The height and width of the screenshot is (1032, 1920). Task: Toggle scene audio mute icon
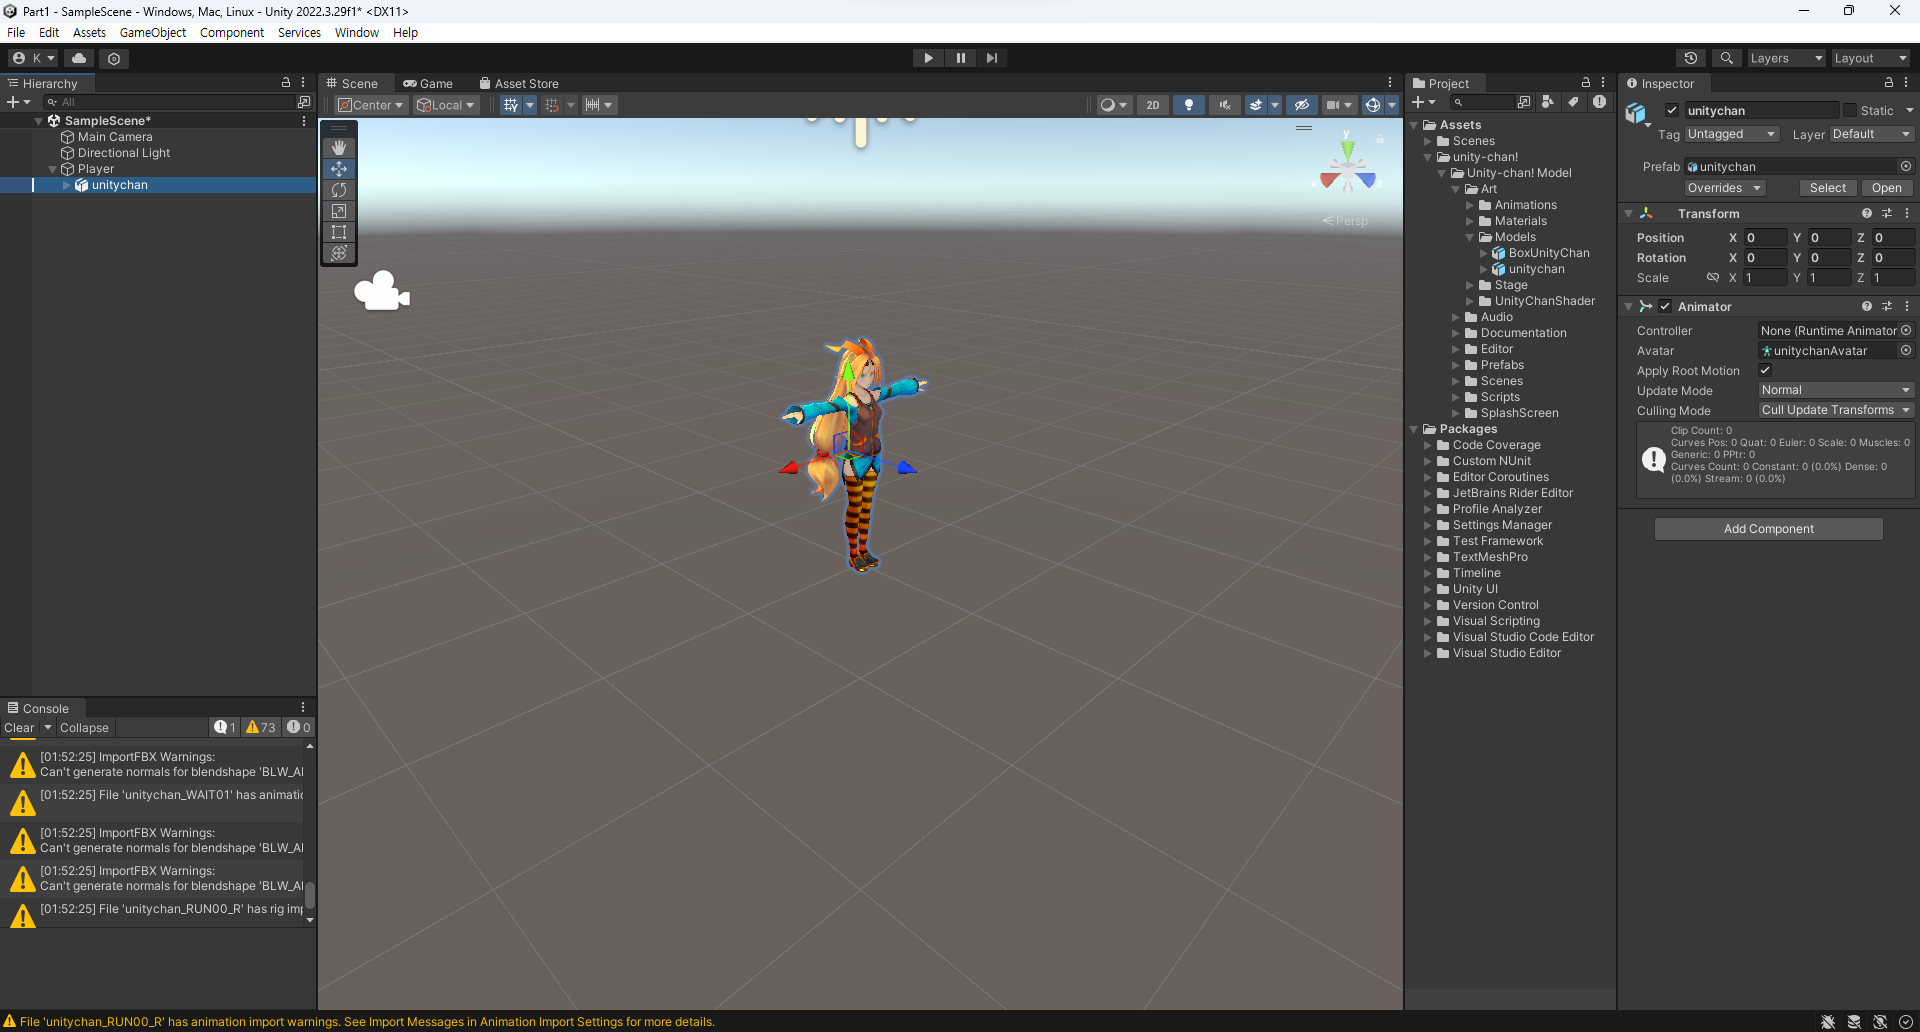pyautogui.click(x=1224, y=105)
